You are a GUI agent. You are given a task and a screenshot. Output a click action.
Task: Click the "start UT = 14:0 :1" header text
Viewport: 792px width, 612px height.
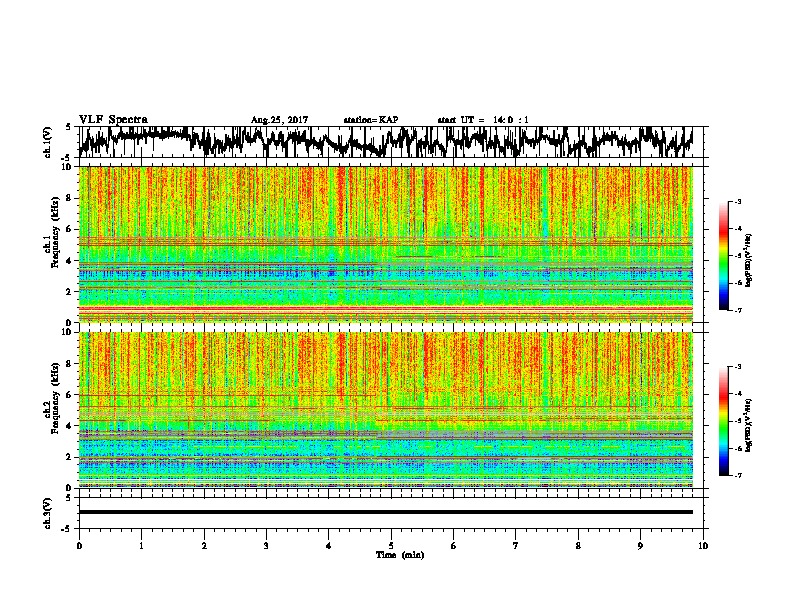[483, 120]
